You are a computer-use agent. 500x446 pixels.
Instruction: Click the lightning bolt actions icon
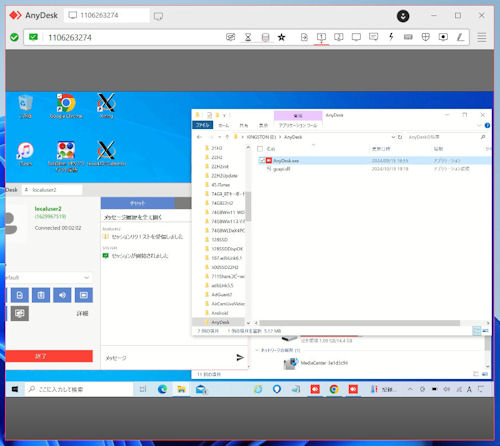coord(391,37)
